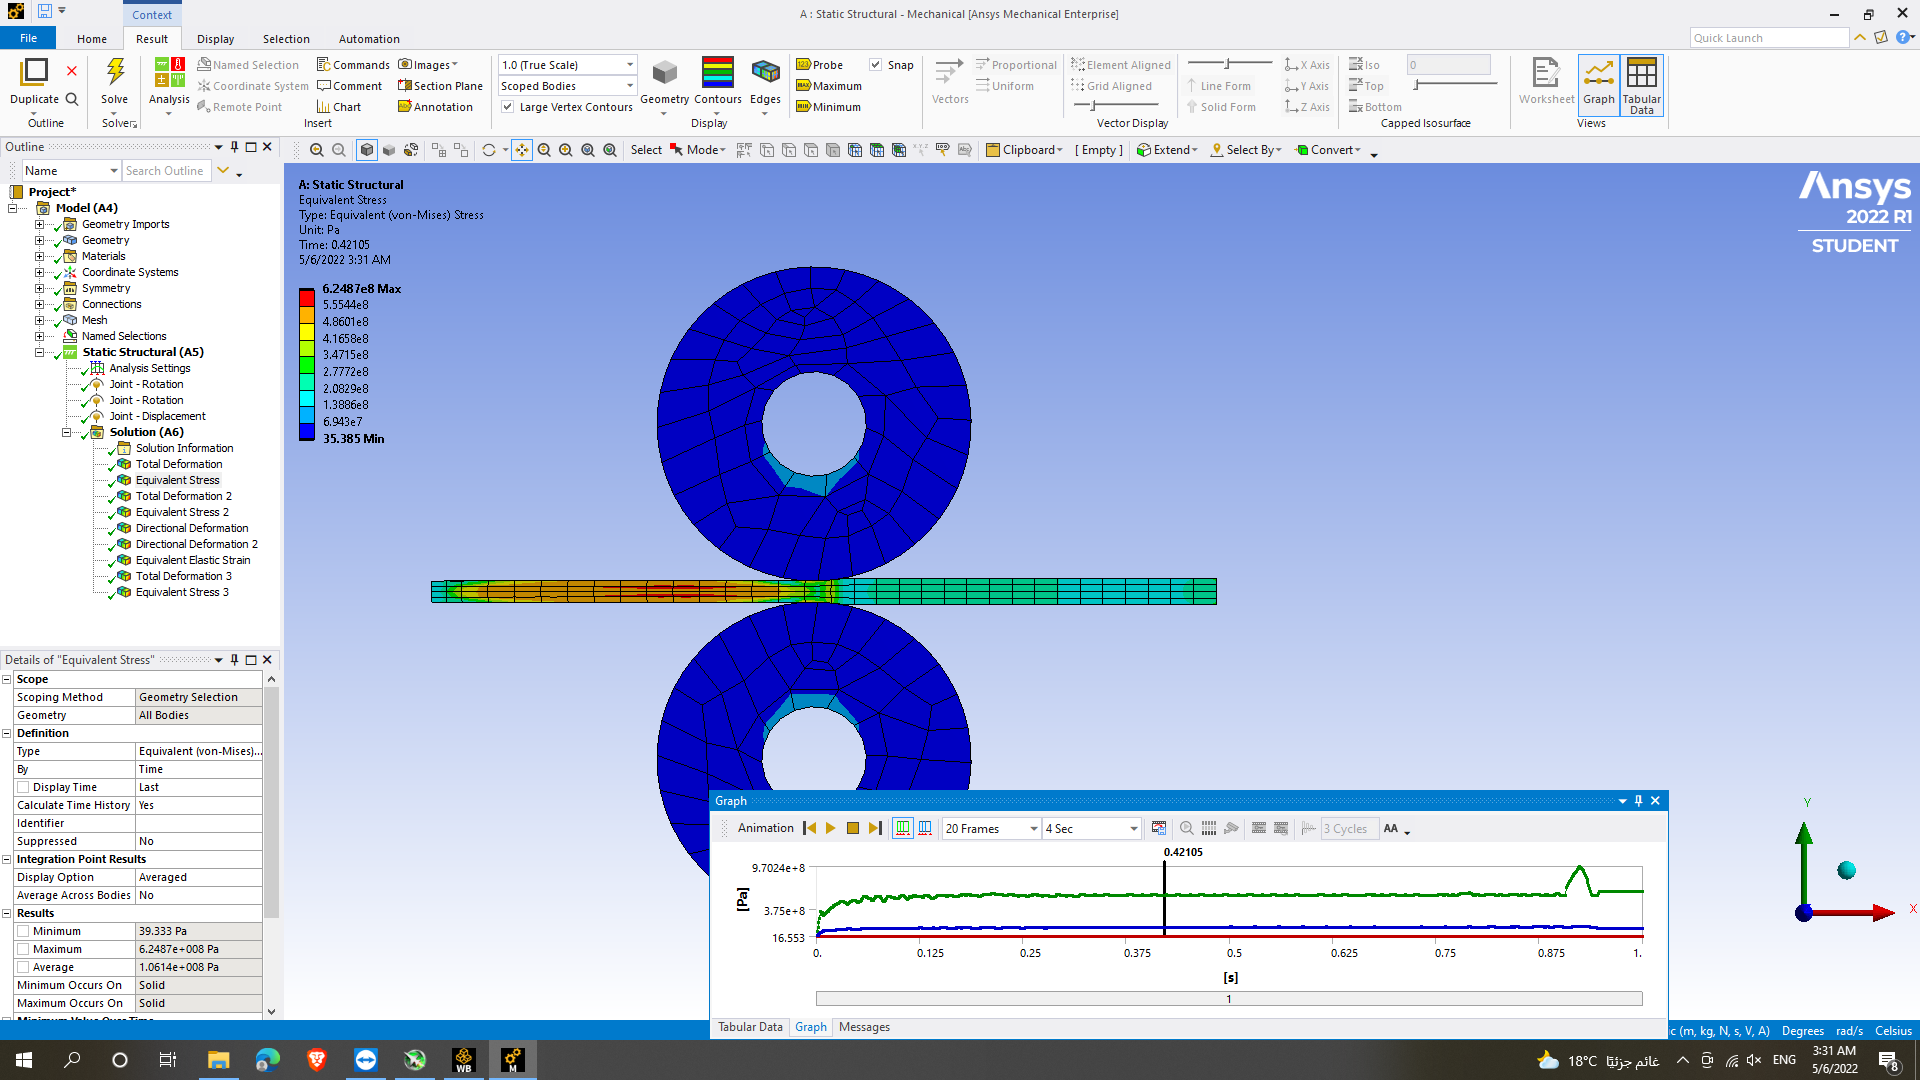This screenshot has height=1080, width=1920.
Task: Check the Display Time box
Action: (x=23, y=787)
